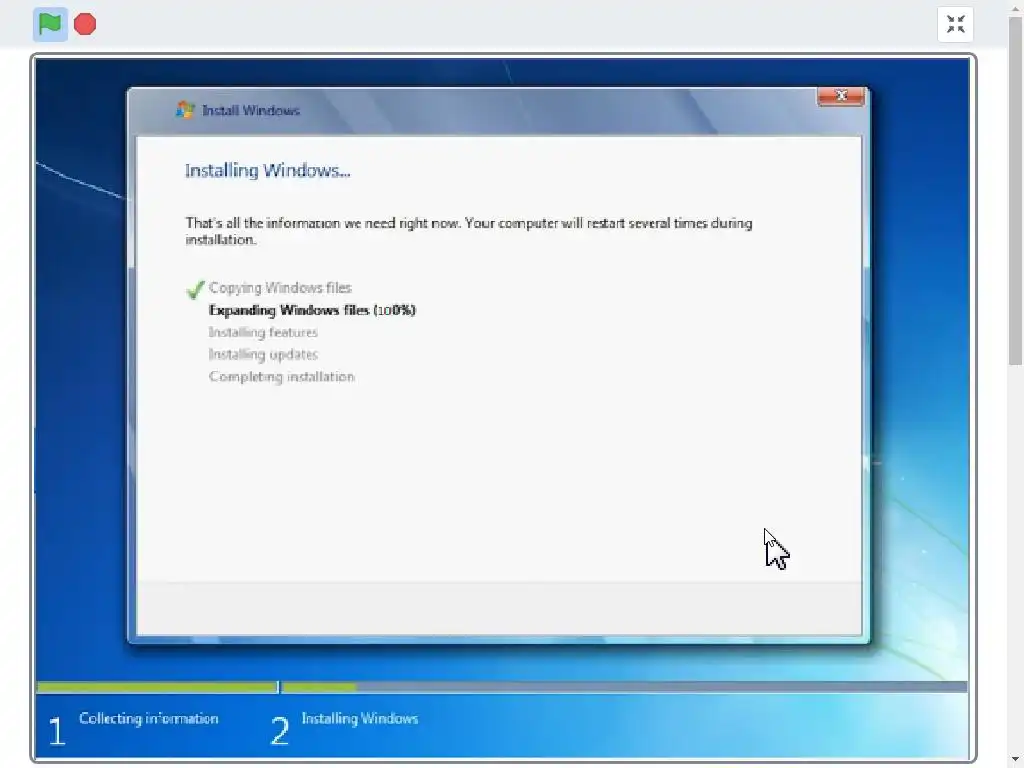Click the green flag start button
The image size is (1024, 768).
(x=50, y=24)
